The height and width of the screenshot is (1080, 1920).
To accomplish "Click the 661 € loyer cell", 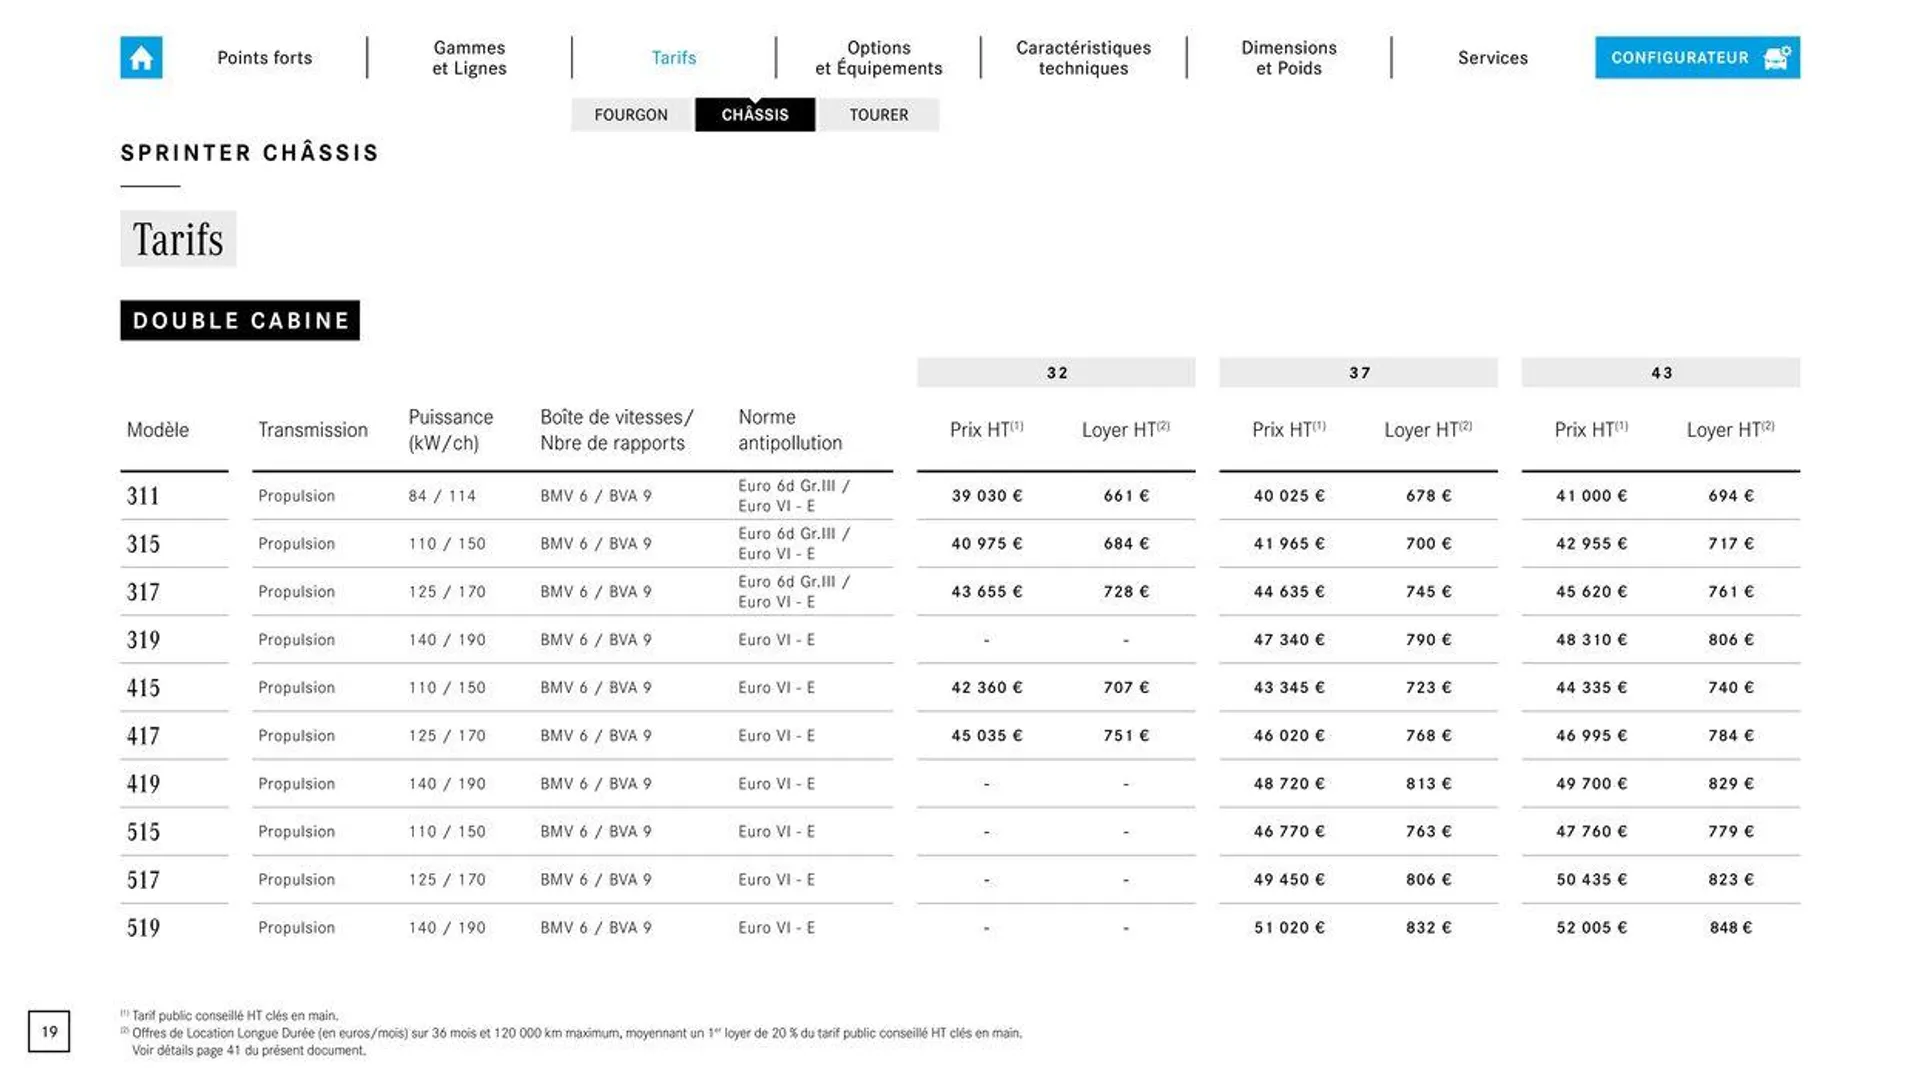I will [1126, 496].
